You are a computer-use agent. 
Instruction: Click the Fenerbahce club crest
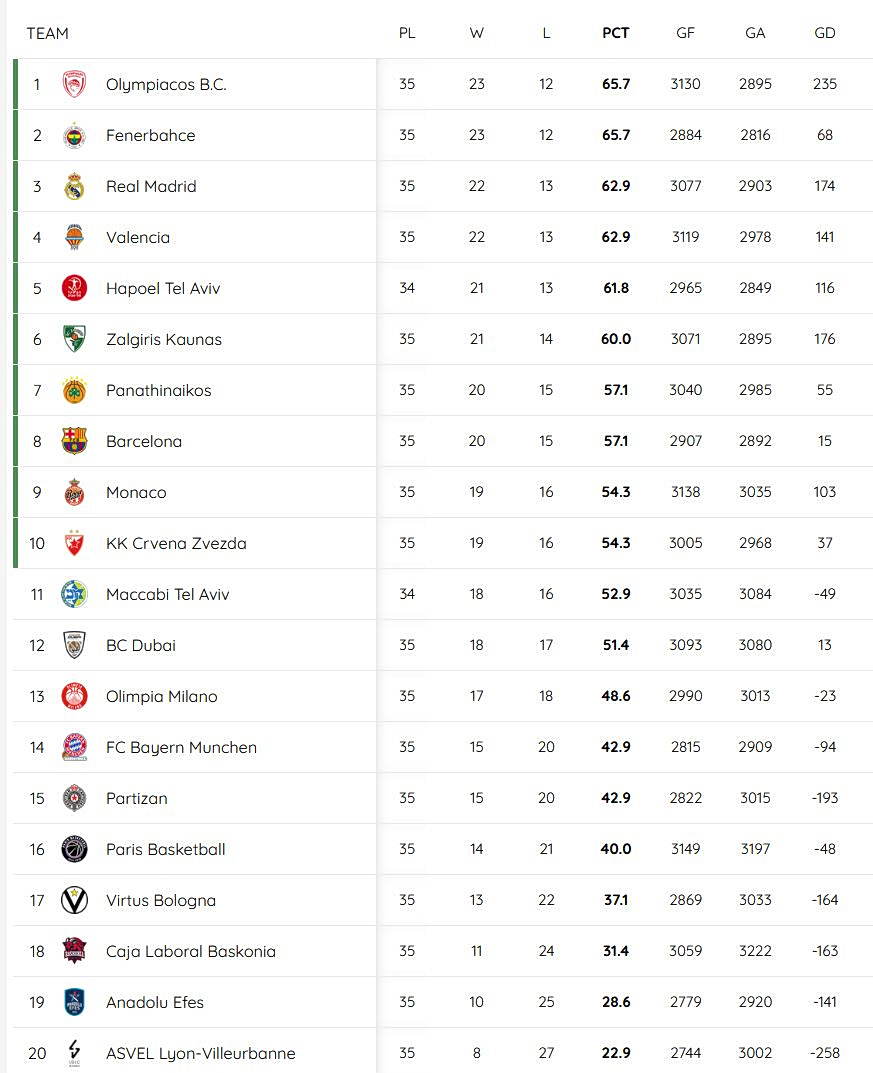74,136
